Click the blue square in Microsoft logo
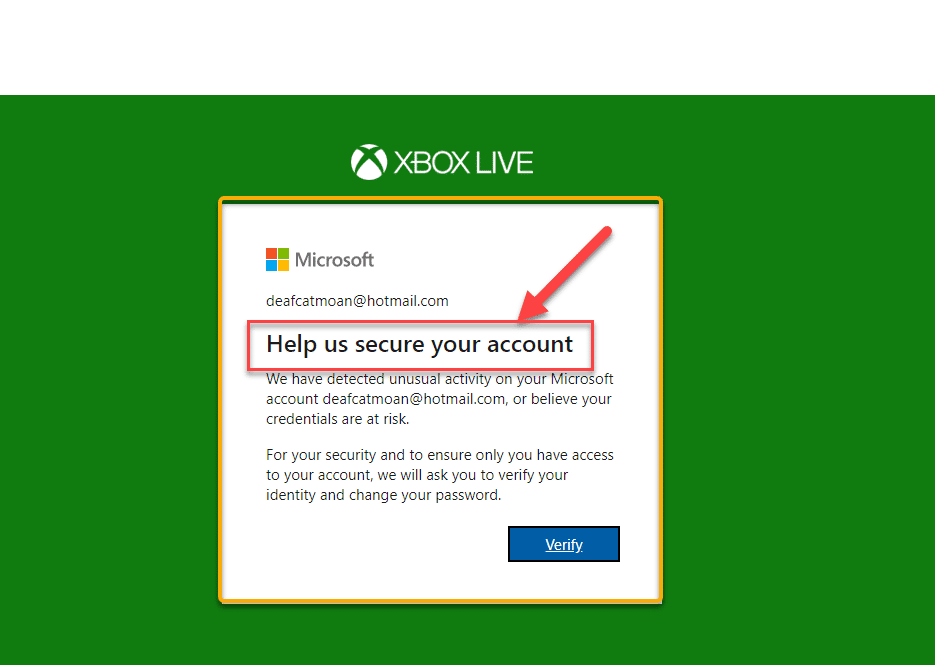Image resolution: width=935 pixels, height=665 pixels. (x=271, y=265)
